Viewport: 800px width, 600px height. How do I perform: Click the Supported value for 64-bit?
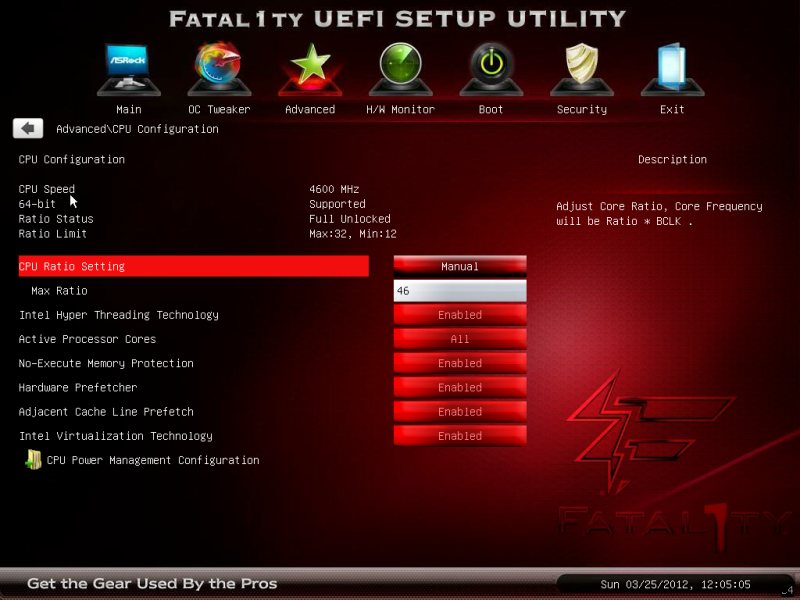337,204
